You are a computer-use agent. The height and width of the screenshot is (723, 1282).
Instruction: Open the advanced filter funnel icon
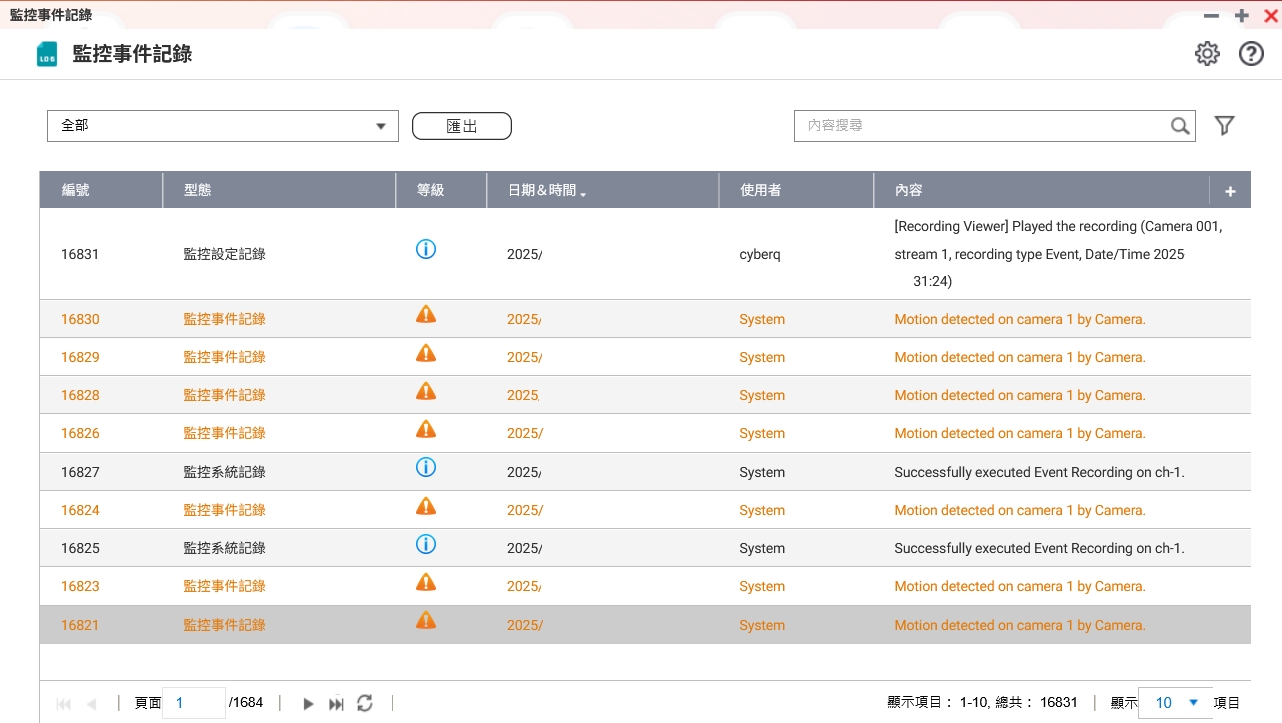1224,125
